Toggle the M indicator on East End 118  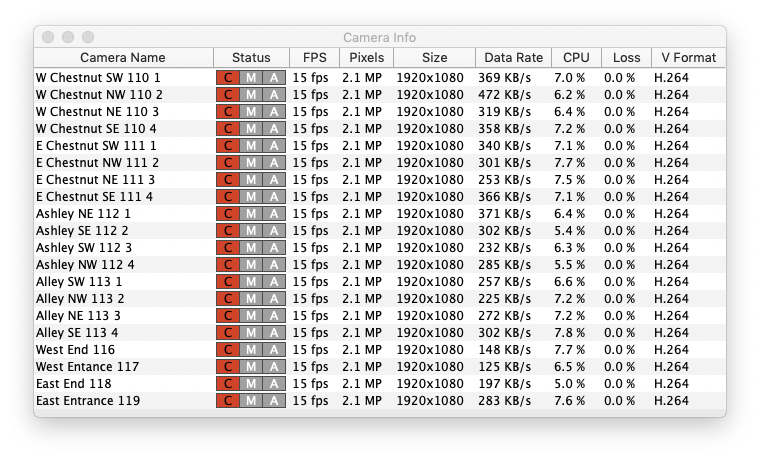coord(251,384)
